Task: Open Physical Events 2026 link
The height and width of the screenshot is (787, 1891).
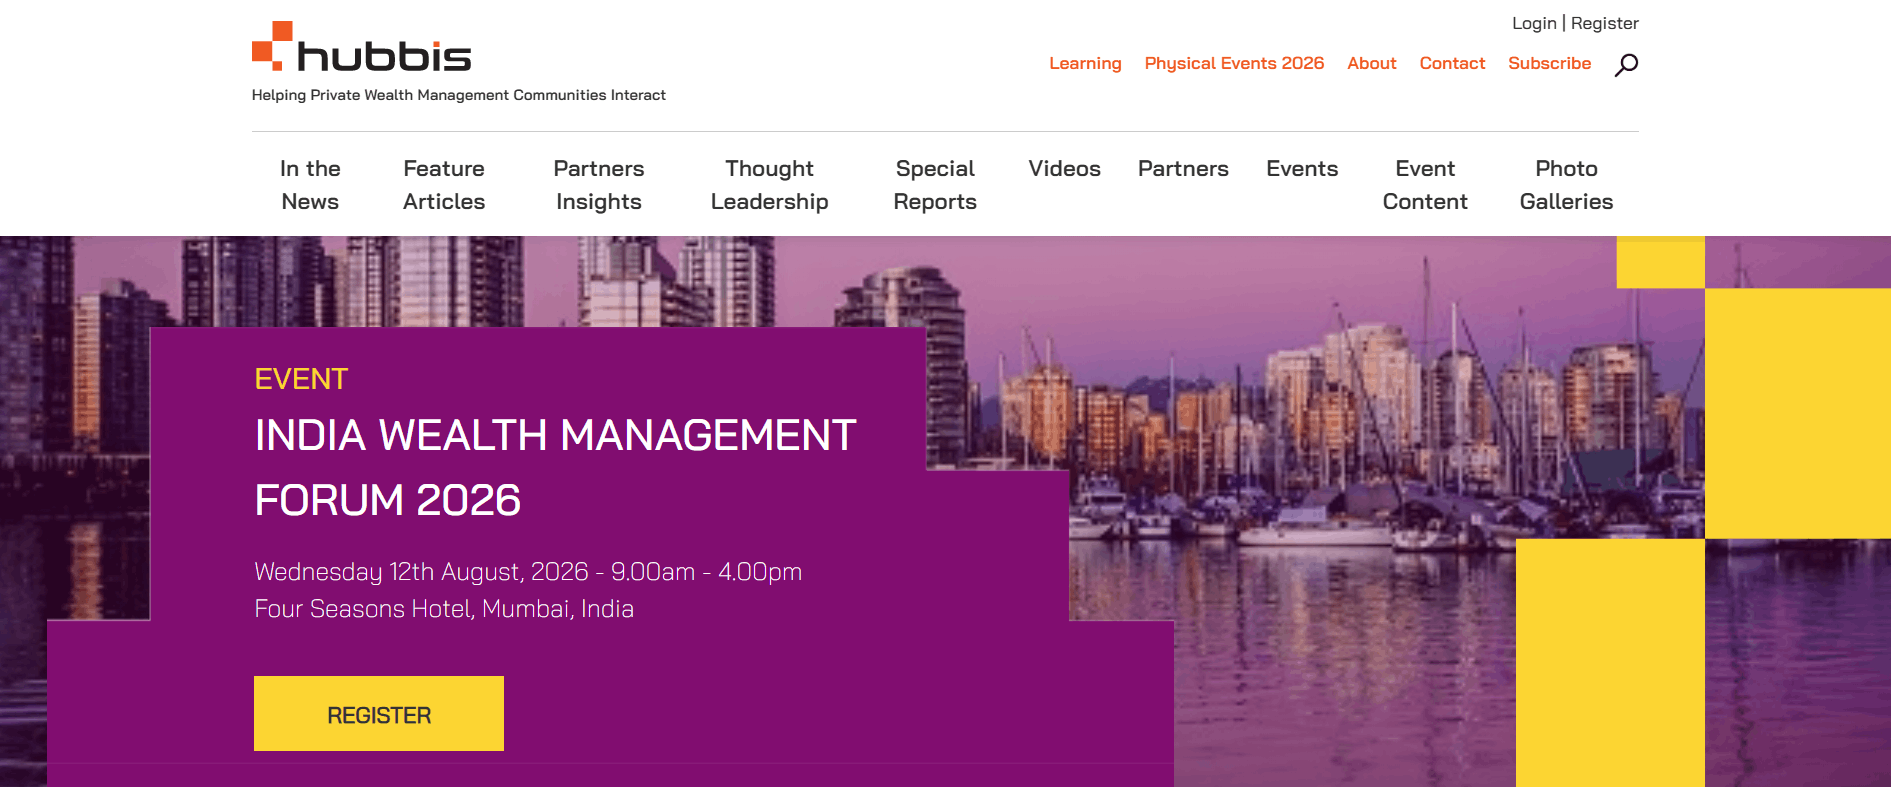Action: coord(1234,63)
